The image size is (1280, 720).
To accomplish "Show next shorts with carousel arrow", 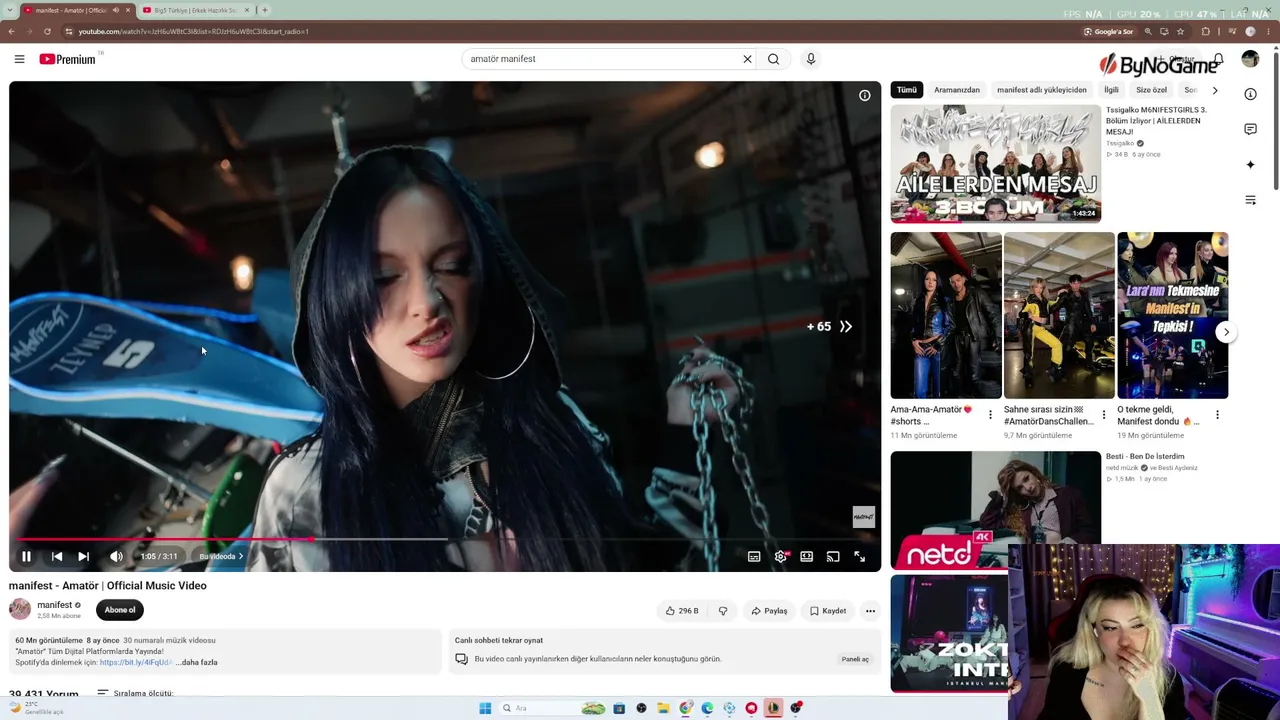I will tap(1226, 332).
